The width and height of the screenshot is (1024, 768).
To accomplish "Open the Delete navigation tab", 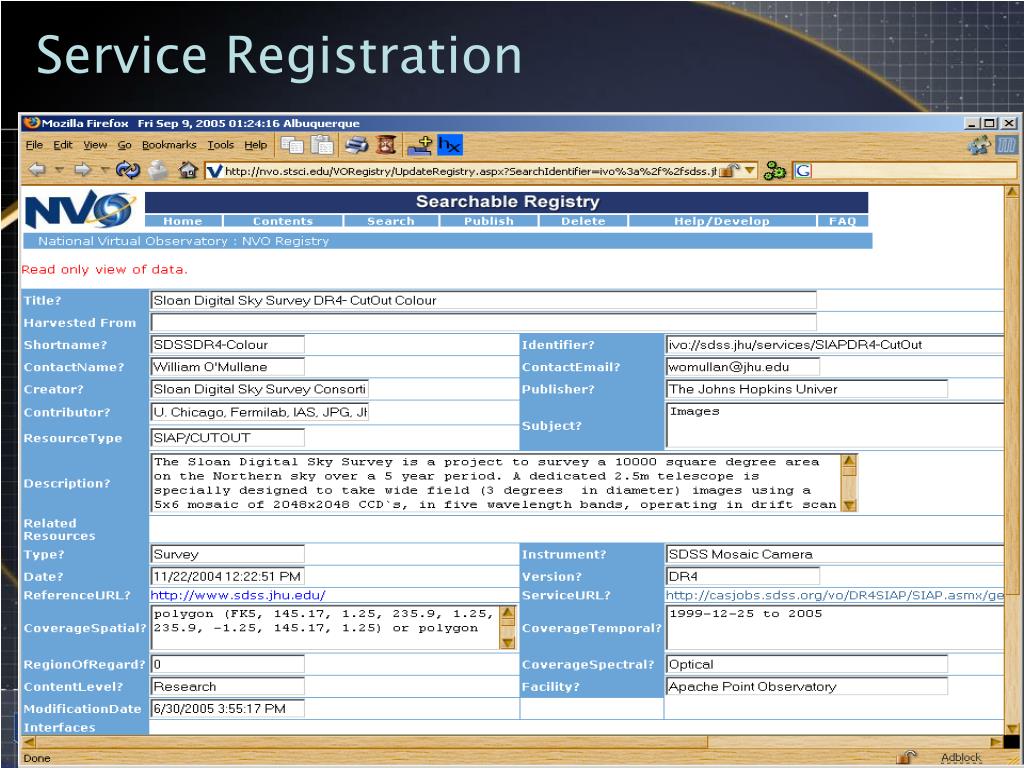I will coord(583,221).
